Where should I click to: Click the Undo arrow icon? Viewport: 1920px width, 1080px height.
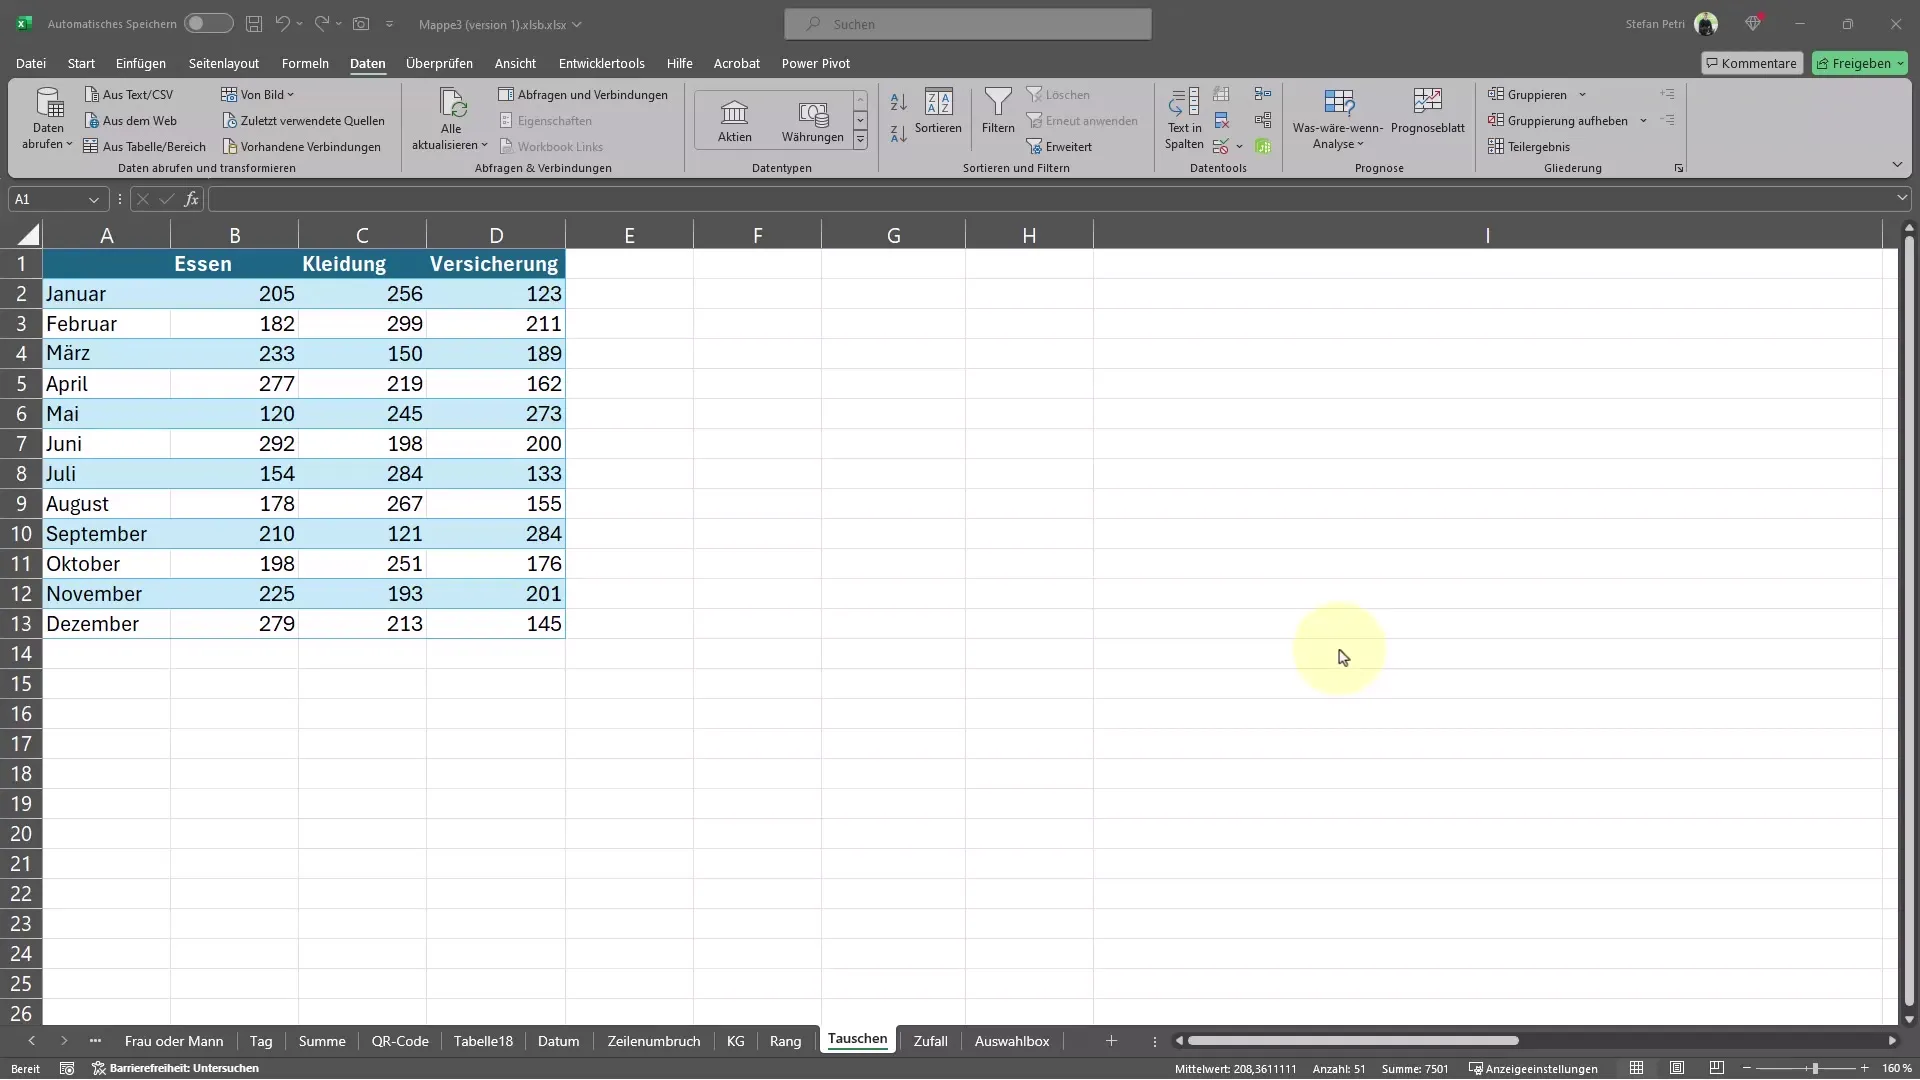[283, 23]
